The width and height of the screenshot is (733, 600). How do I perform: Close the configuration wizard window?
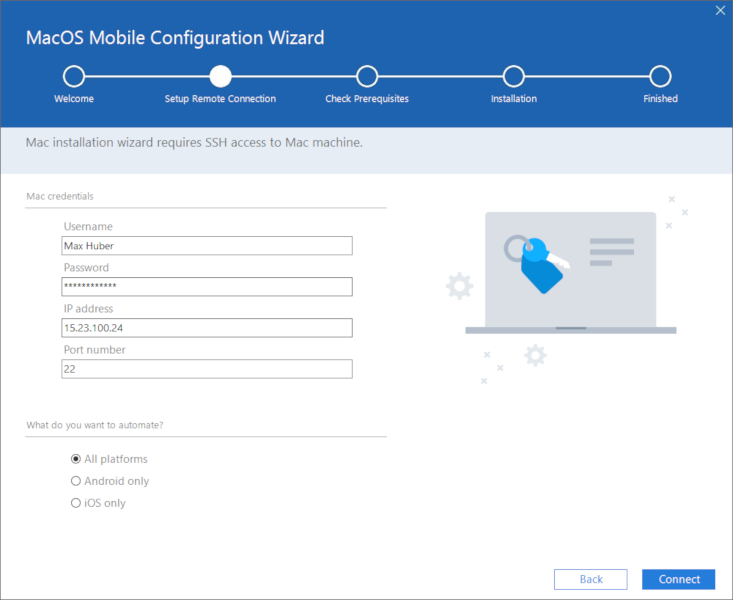720,10
